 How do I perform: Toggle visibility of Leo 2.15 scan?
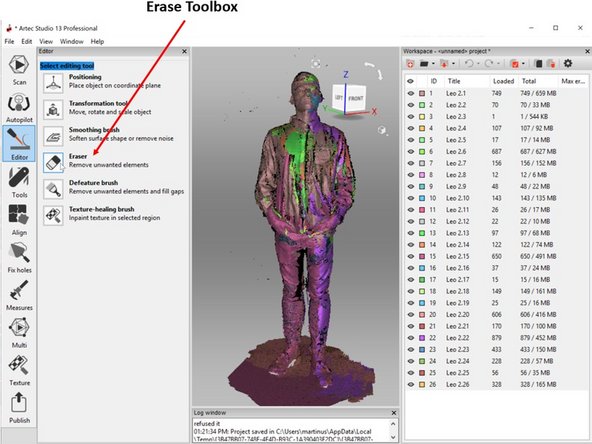pos(410,256)
